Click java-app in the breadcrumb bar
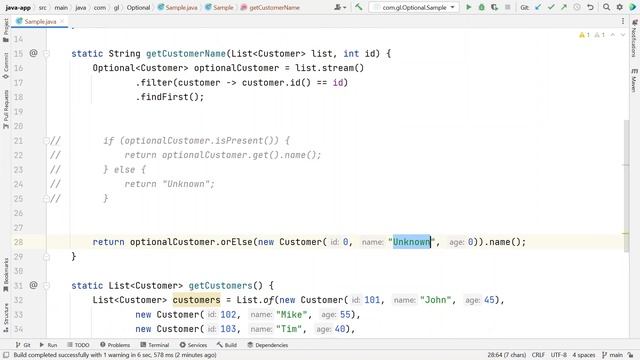This screenshot has height=360, width=640. pyautogui.click(x=18, y=7)
